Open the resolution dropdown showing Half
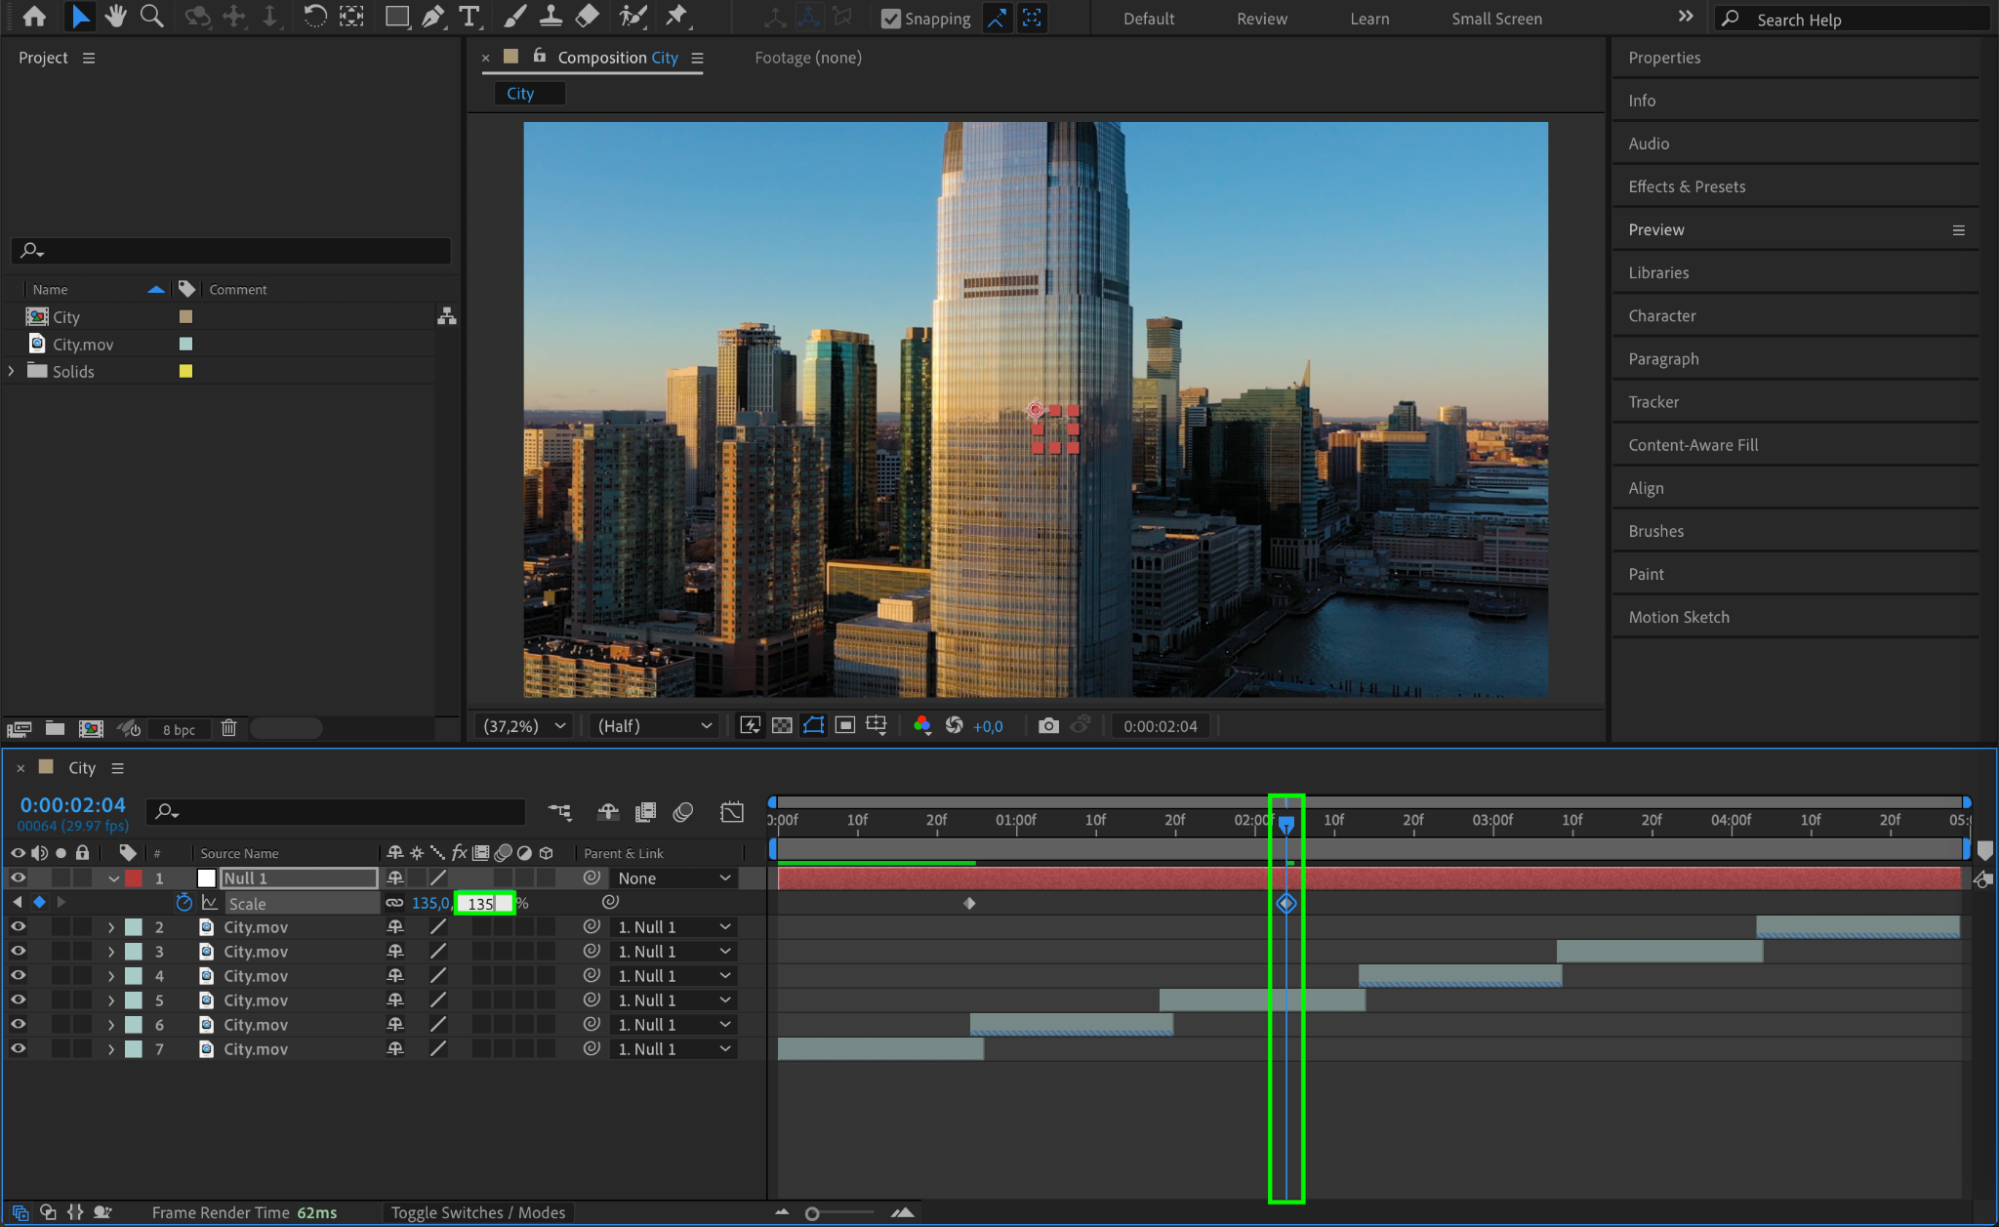The image size is (1999, 1227). 654,726
